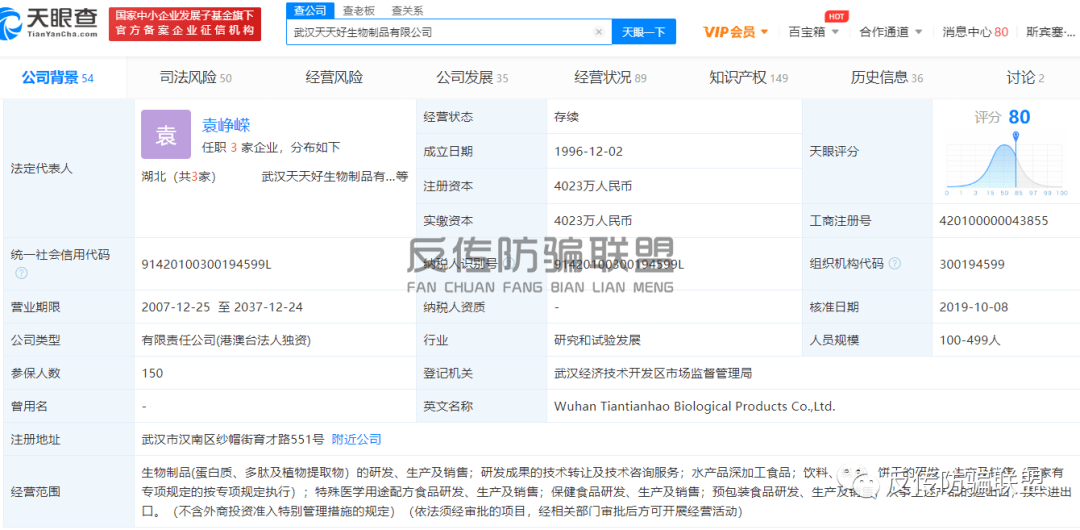
Task: Click the red HOT badge
Action: [x=836, y=16]
